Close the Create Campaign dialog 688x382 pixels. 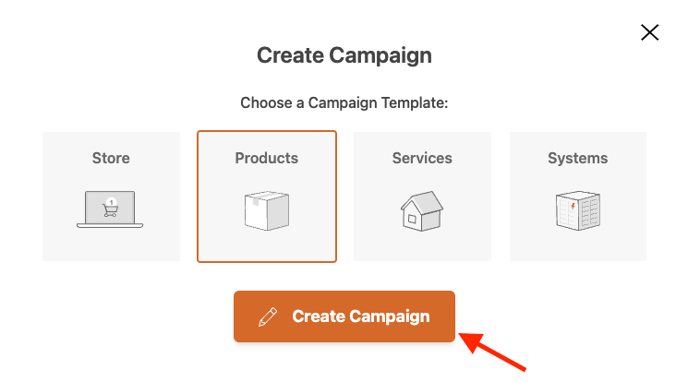pyautogui.click(x=649, y=32)
